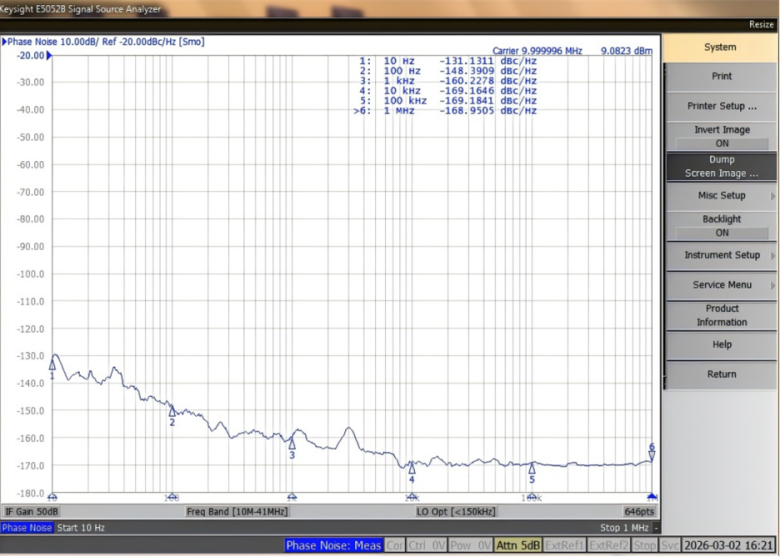This screenshot has height=557, width=780.
Task: Click the 9.0823 dBm power readout
Action: pyautogui.click(x=626, y=51)
